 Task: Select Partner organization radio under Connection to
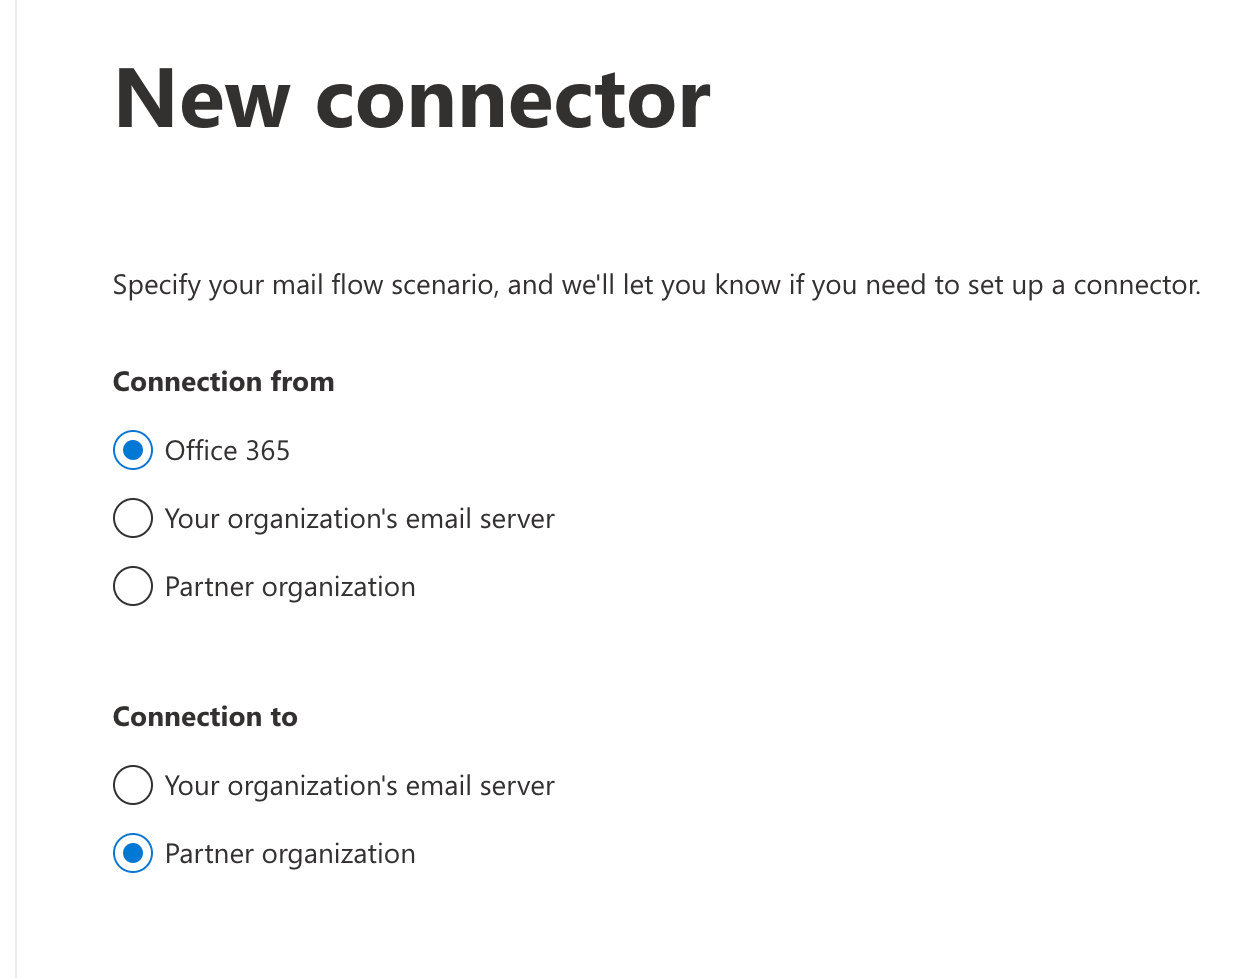(133, 853)
